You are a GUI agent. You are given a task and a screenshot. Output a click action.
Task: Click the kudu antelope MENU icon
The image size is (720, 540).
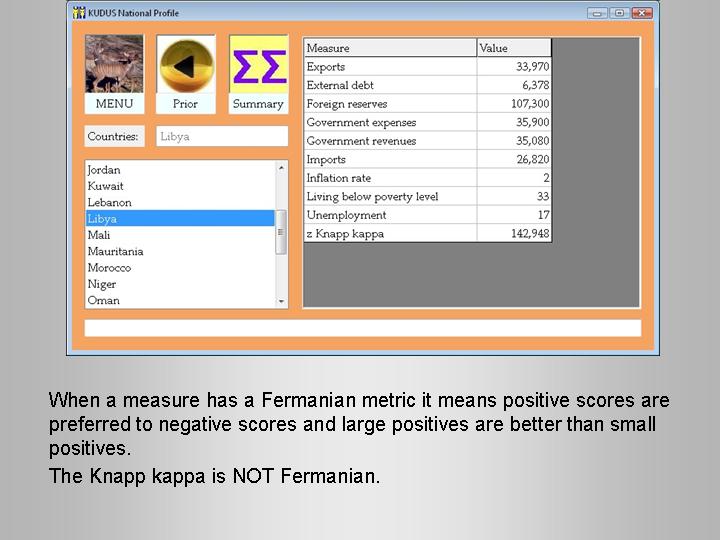pyautogui.click(x=114, y=65)
